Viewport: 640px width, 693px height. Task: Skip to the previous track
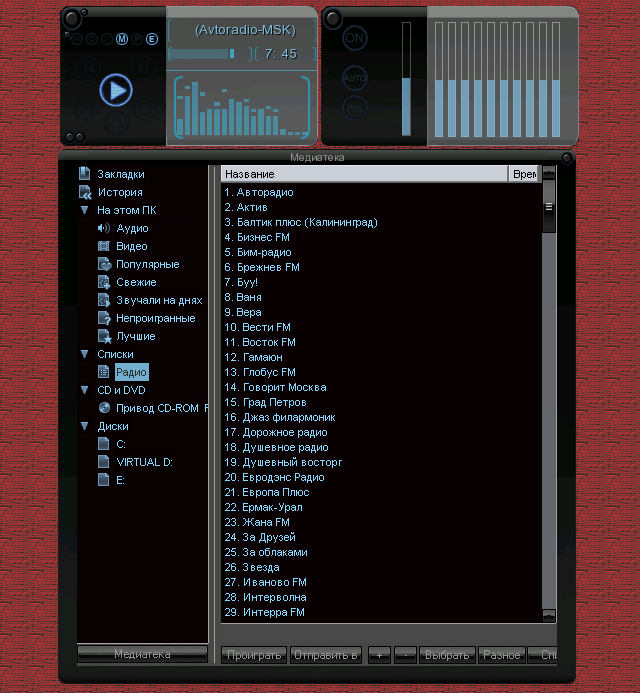(x=88, y=69)
